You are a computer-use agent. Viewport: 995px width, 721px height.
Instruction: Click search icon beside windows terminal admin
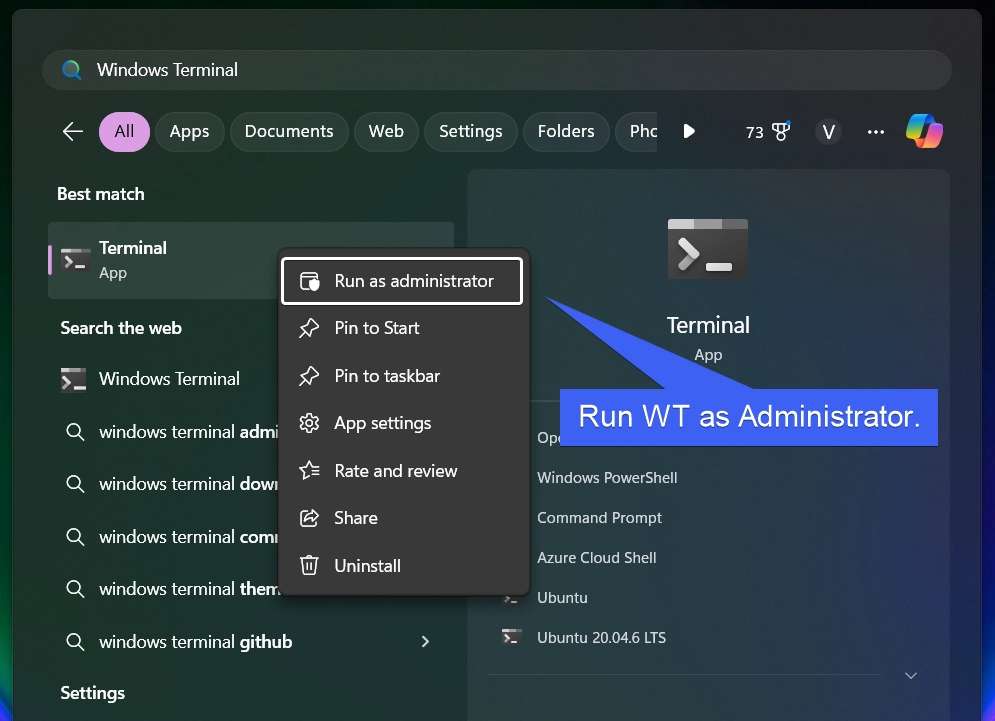click(75, 432)
